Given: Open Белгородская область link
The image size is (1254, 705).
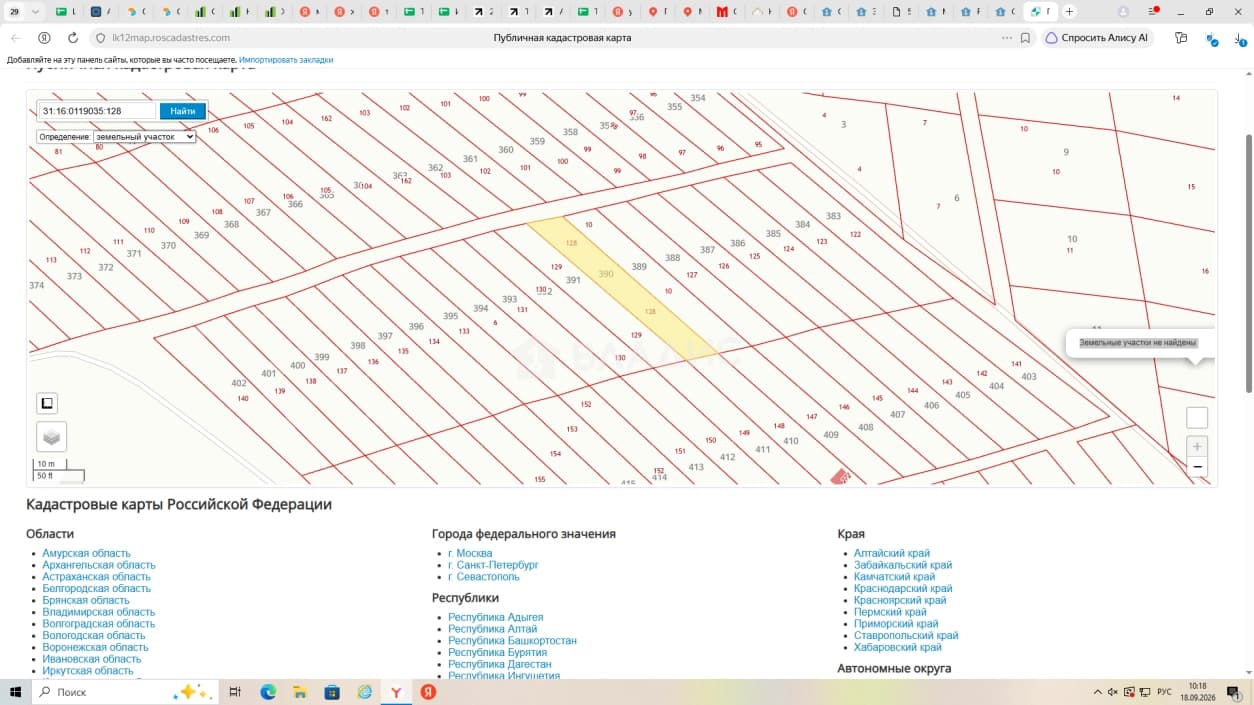Looking at the screenshot, I should (x=96, y=589).
